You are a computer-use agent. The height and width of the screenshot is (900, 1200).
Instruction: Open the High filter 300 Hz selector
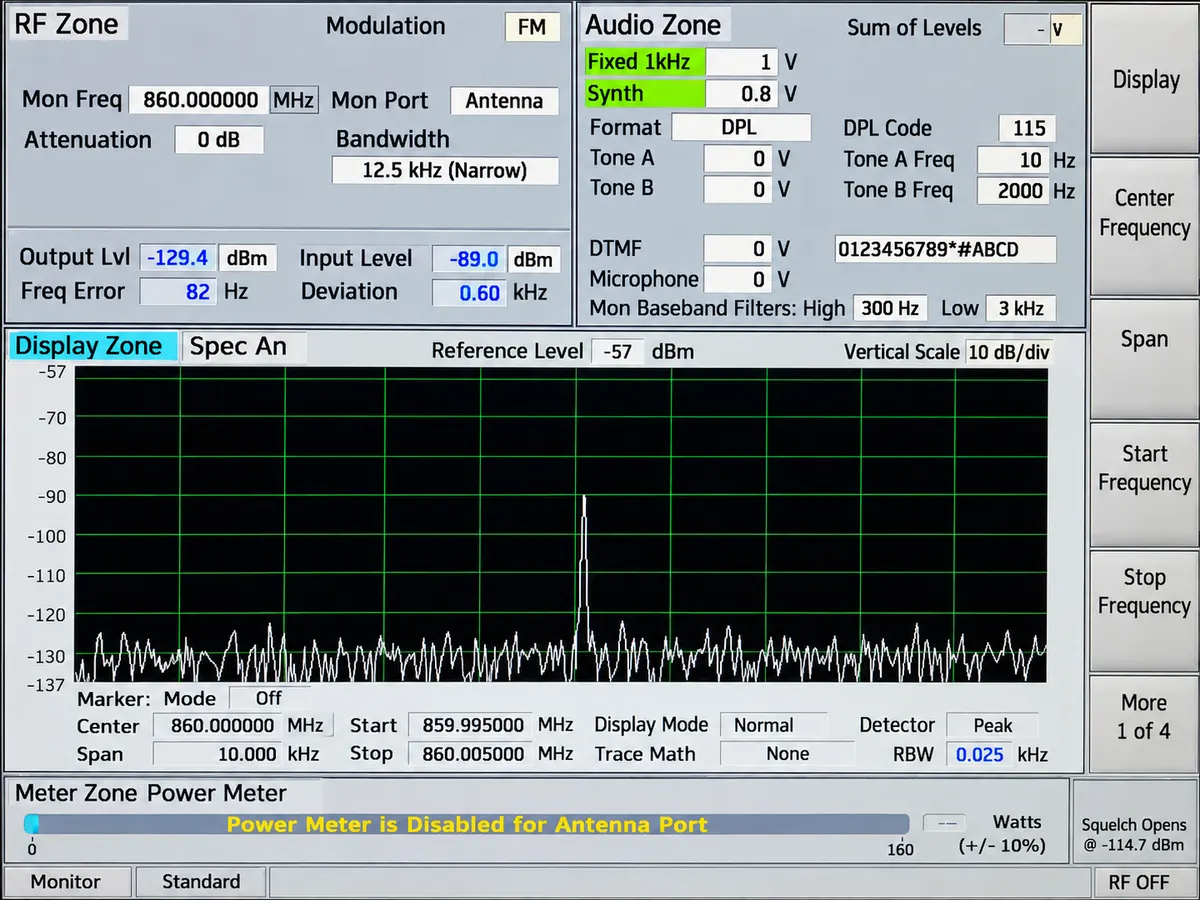(x=890, y=308)
